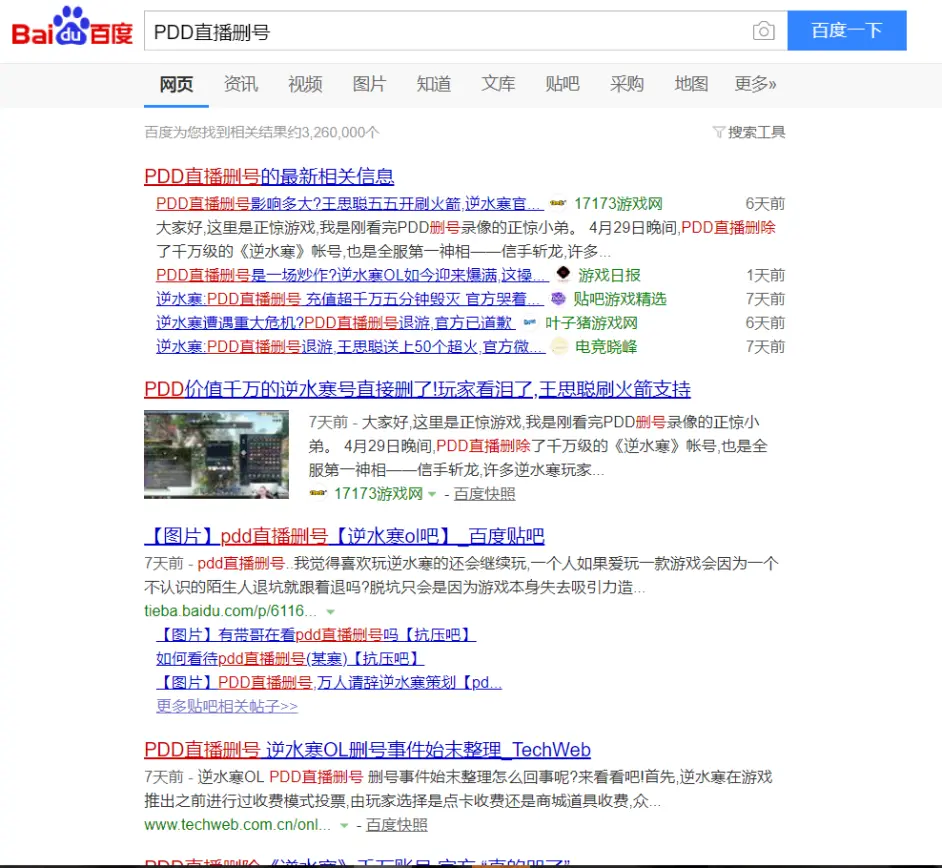Click 17173游戏网 source name in news list
Image resolution: width=942 pixels, height=868 pixels.
[x=618, y=204]
